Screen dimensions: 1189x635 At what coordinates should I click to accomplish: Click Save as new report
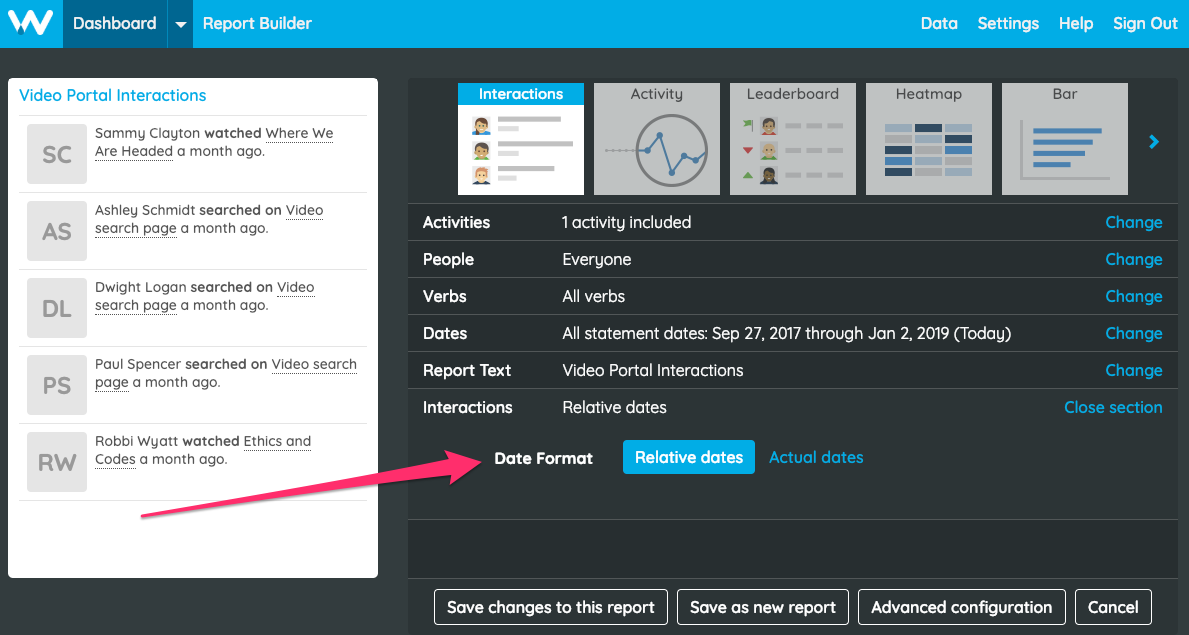tap(763, 607)
